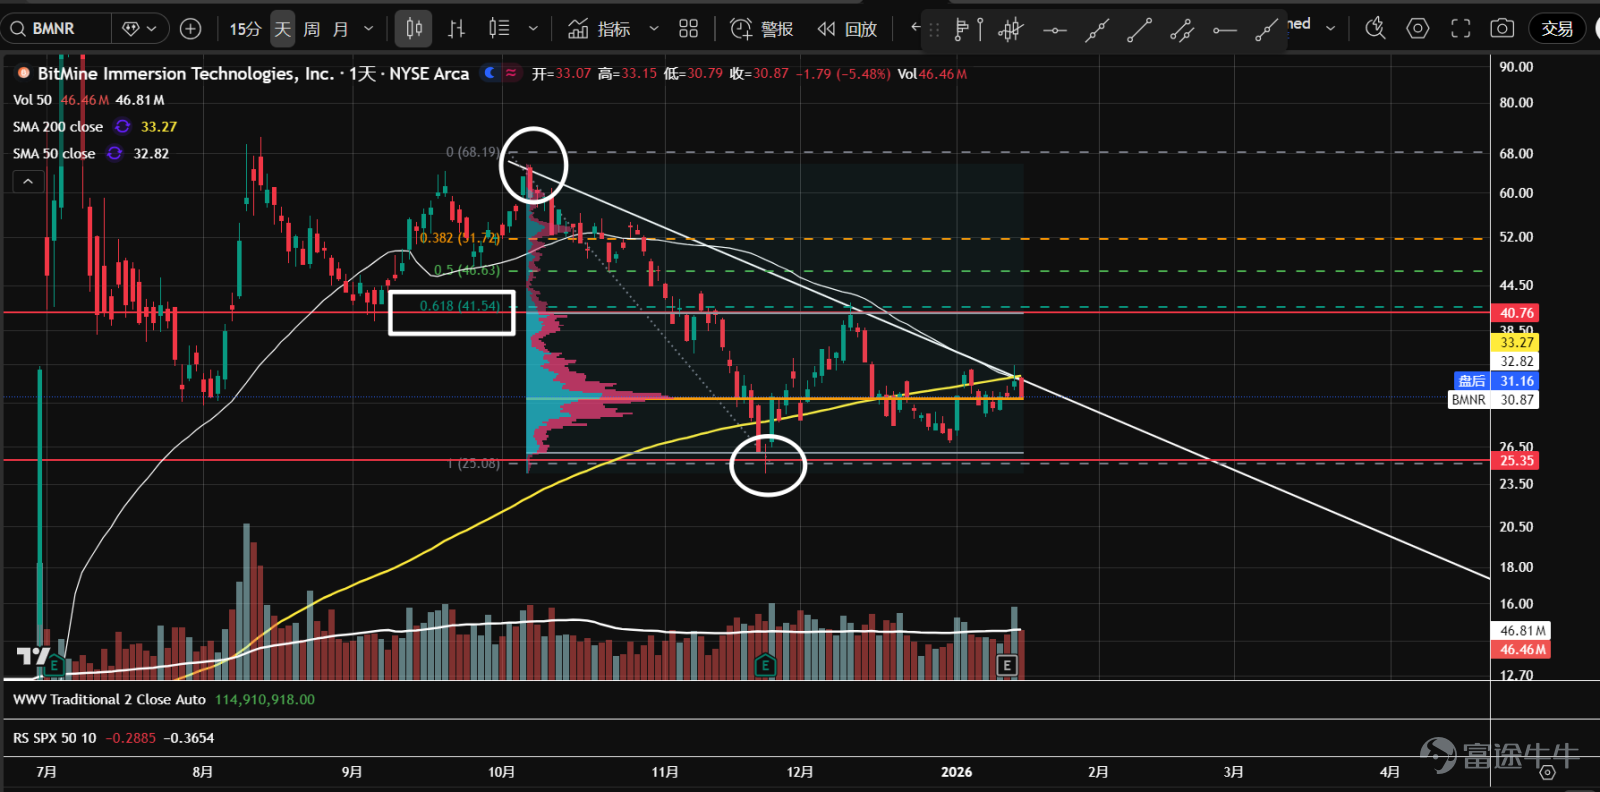Select the bar chart type icon

click(x=456, y=29)
